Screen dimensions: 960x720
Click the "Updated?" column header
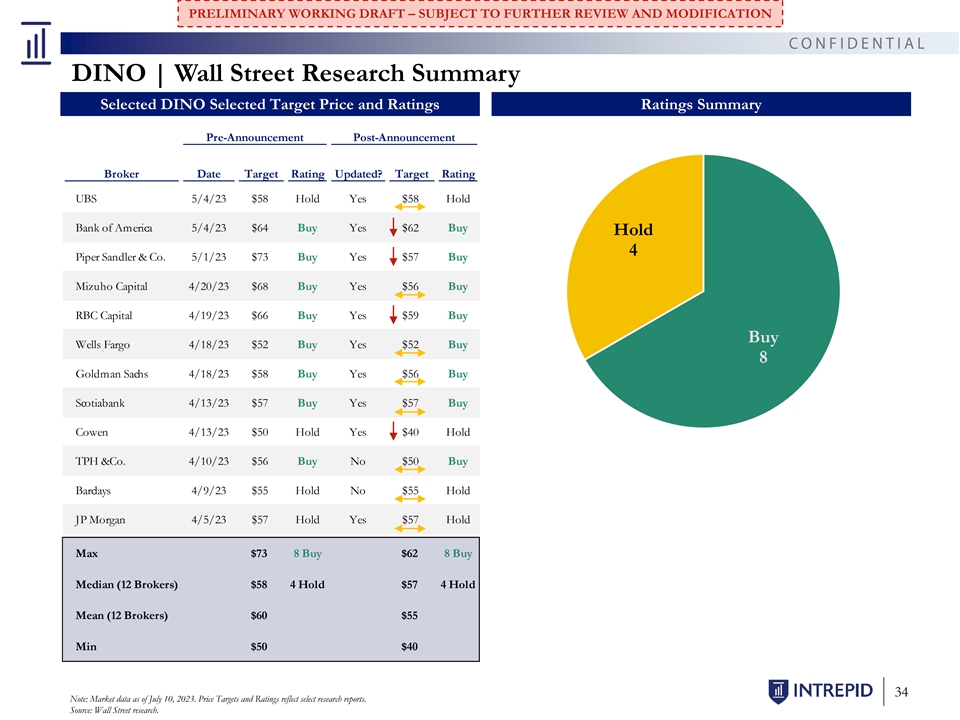coord(358,174)
